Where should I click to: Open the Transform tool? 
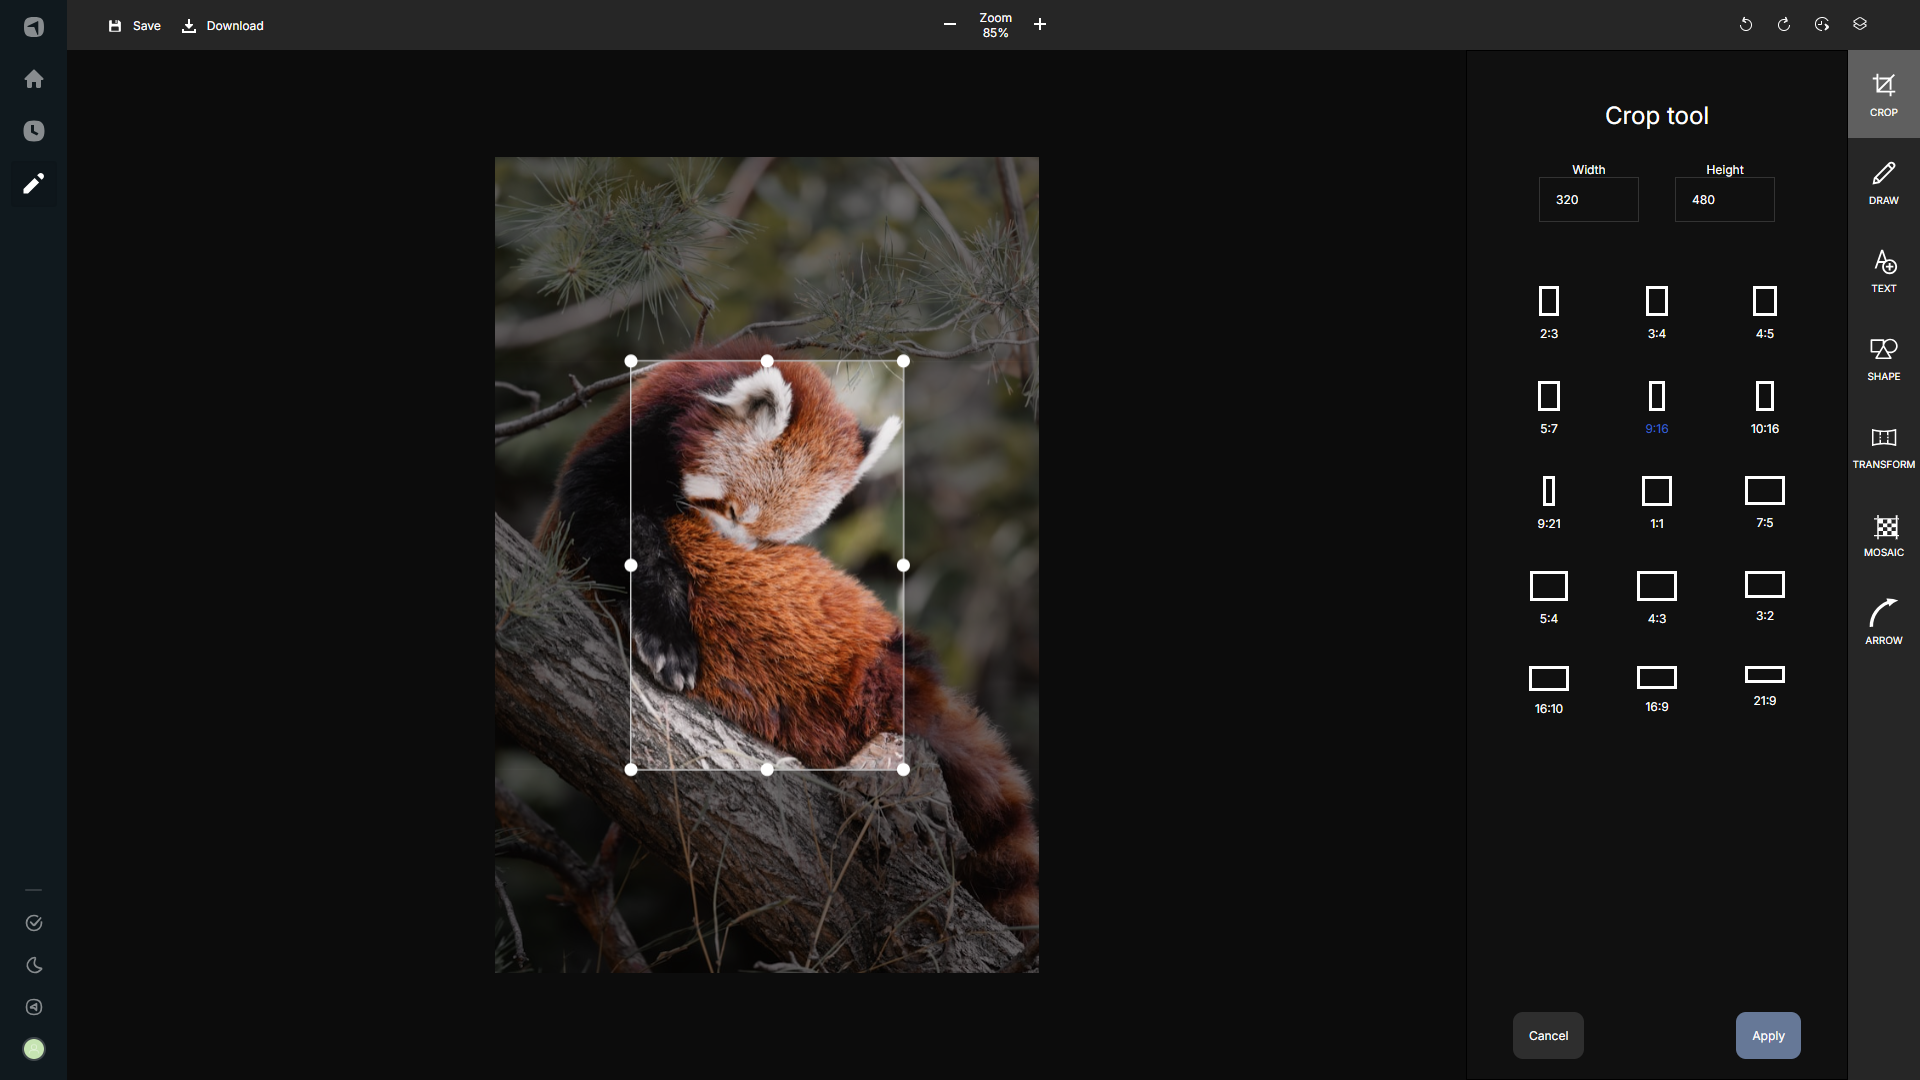click(x=1883, y=447)
